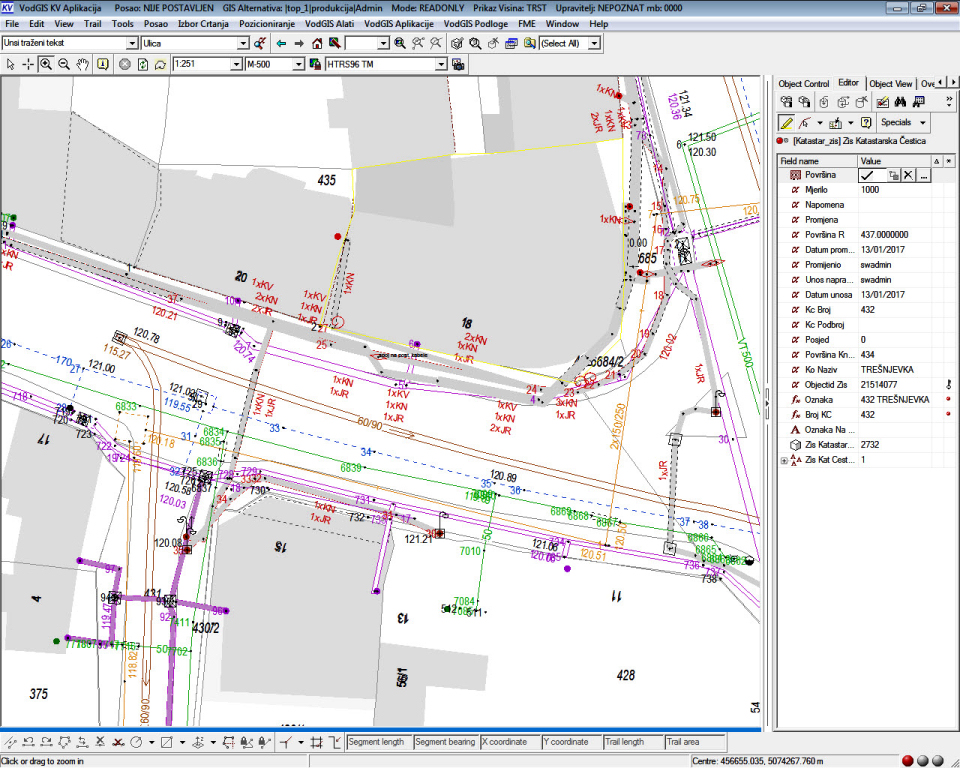This screenshot has height=768, width=960.
Task: Select the zoom out magnifier tool
Action: click(x=64, y=64)
